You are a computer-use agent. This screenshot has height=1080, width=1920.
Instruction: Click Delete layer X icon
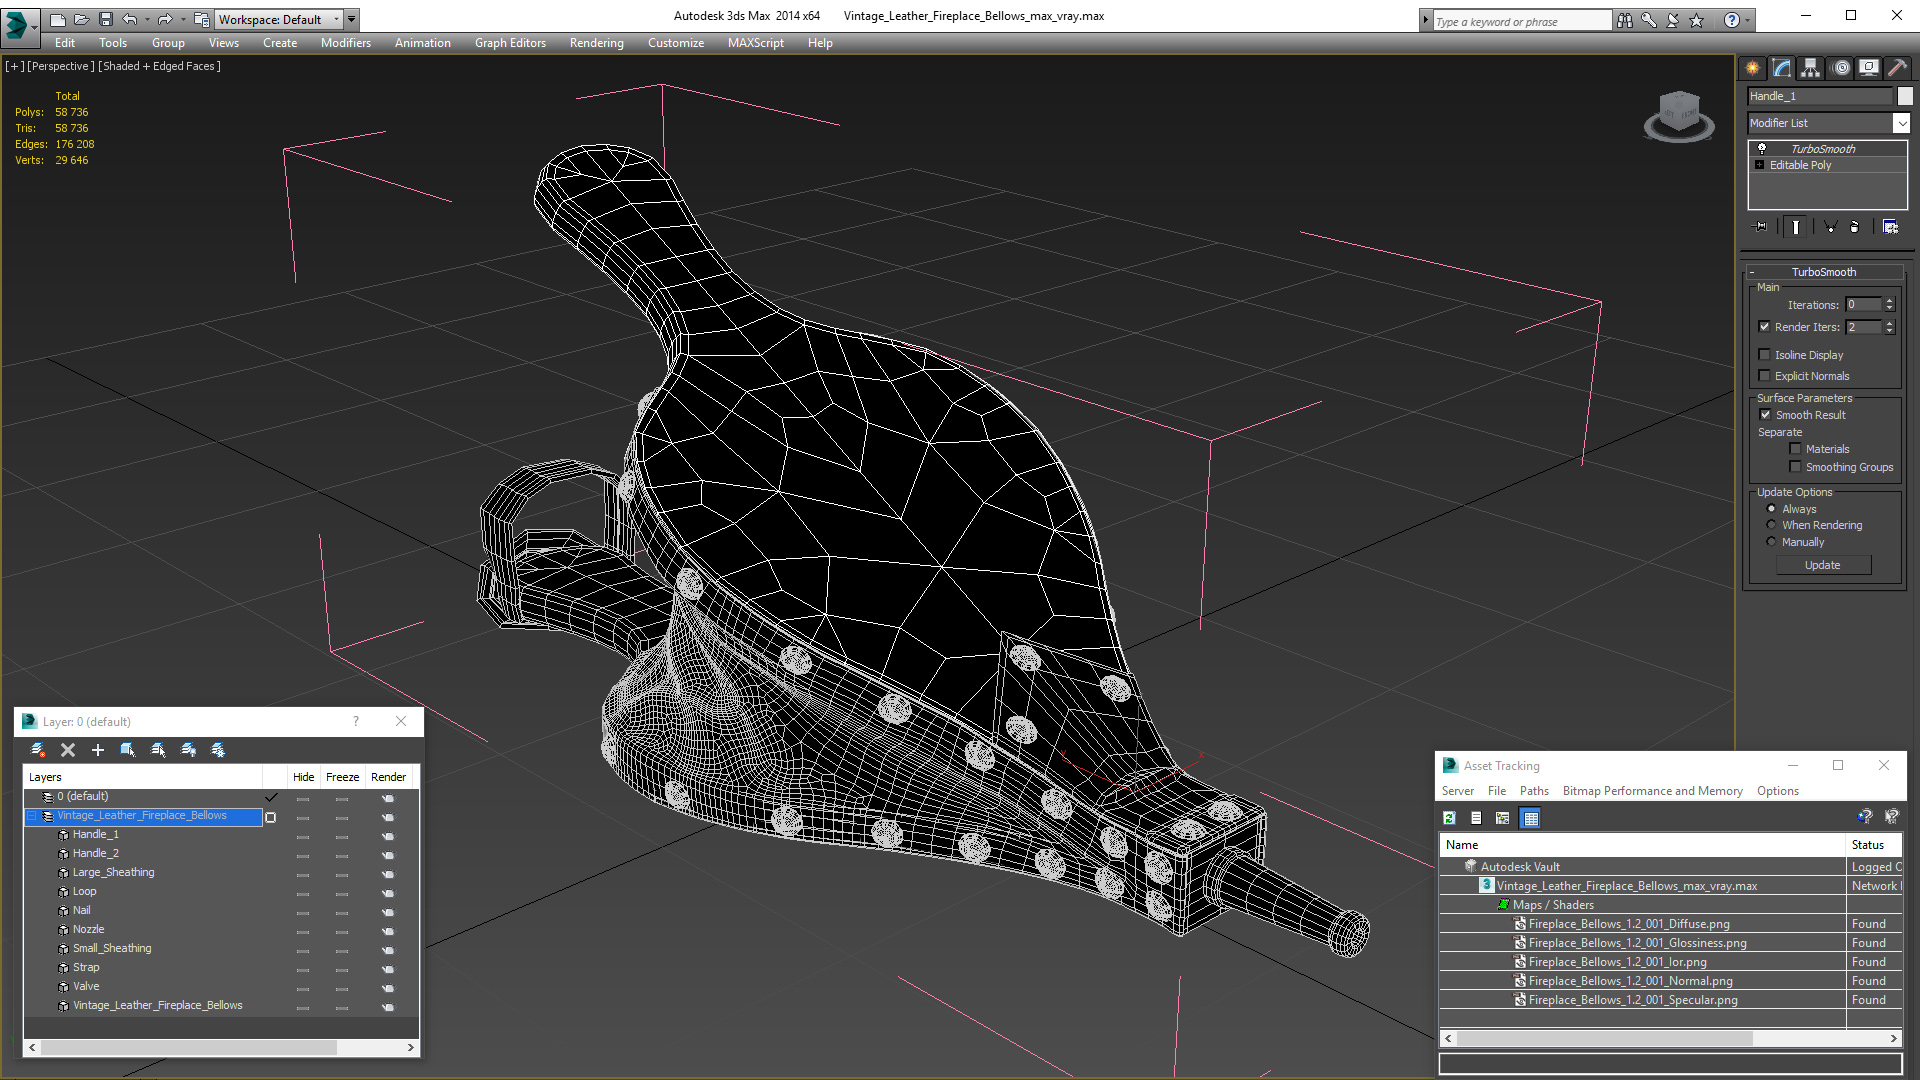68,750
